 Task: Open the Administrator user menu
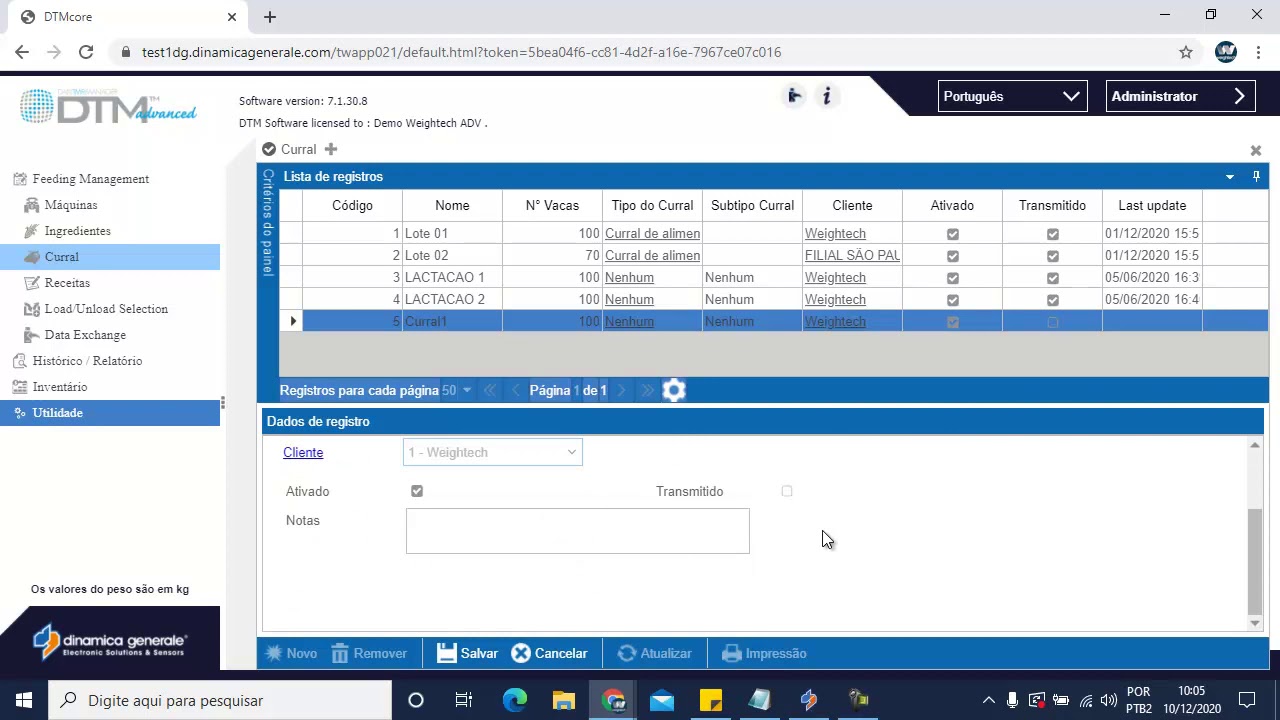(1180, 96)
